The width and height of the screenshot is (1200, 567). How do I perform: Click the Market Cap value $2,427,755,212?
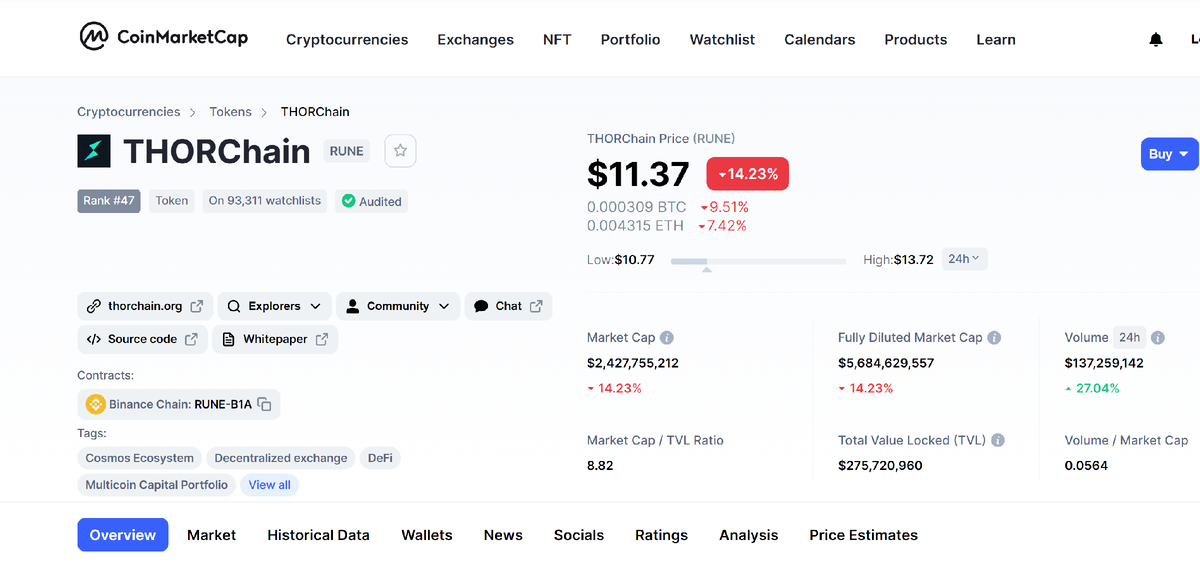tap(633, 363)
